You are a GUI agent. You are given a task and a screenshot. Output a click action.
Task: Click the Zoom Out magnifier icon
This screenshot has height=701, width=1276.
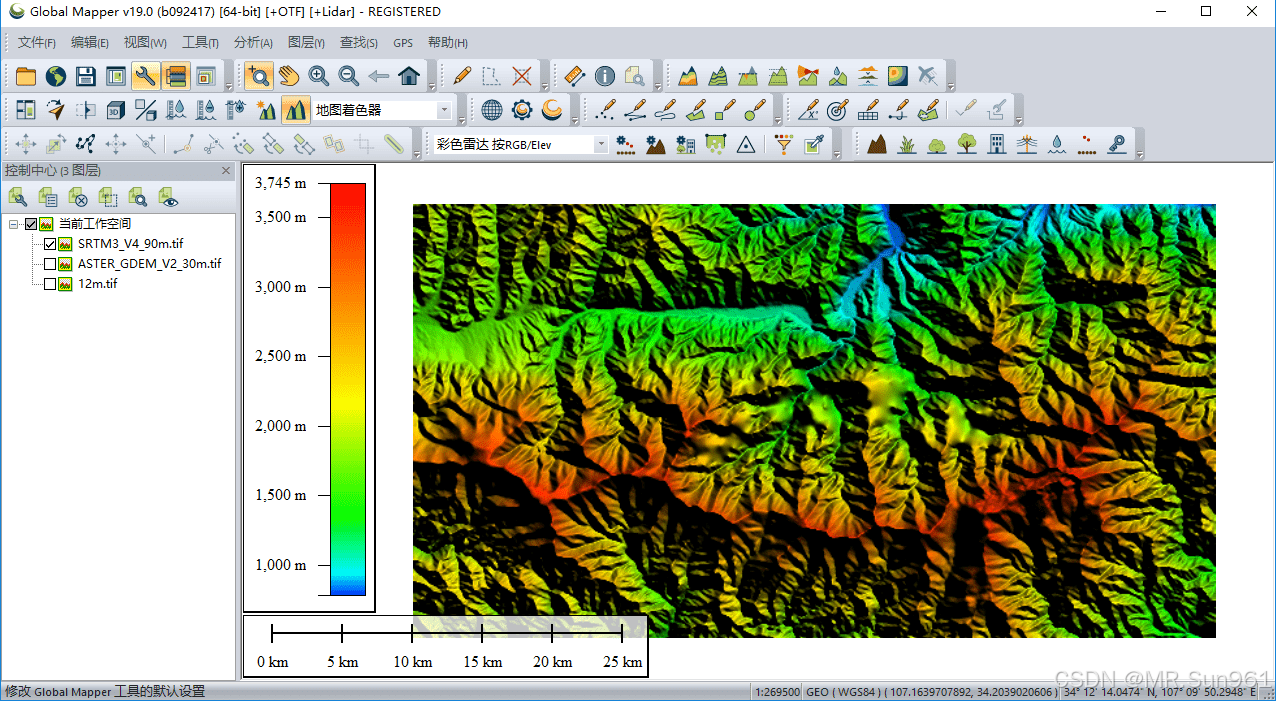(348, 76)
